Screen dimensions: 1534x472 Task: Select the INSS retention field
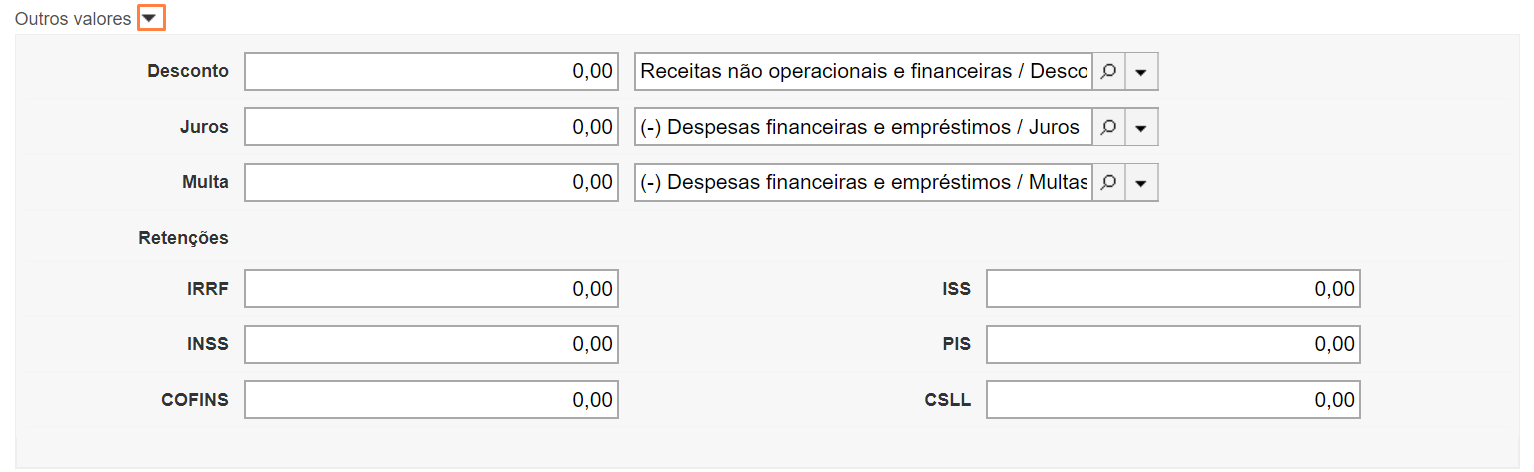point(431,344)
